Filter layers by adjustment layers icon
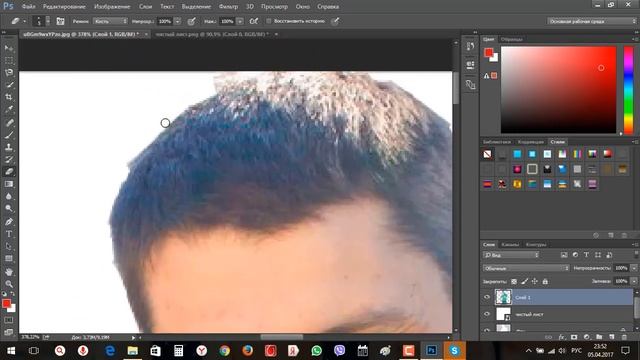Screen dimensions: 640x360 click(575, 255)
